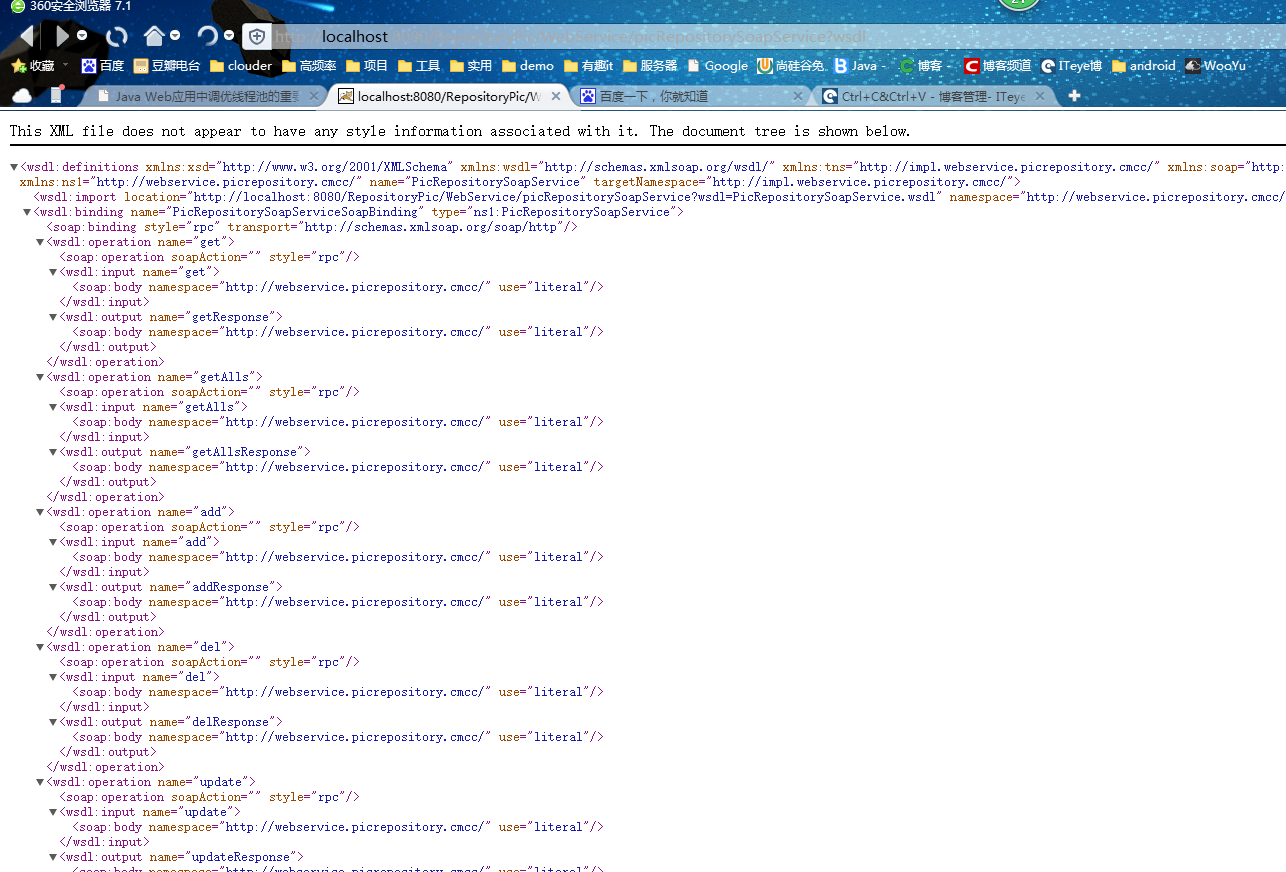The width and height of the screenshot is (1286, 872).
Task: Collapse the wsdl:input name="add" node
Action: coord(53,542)
